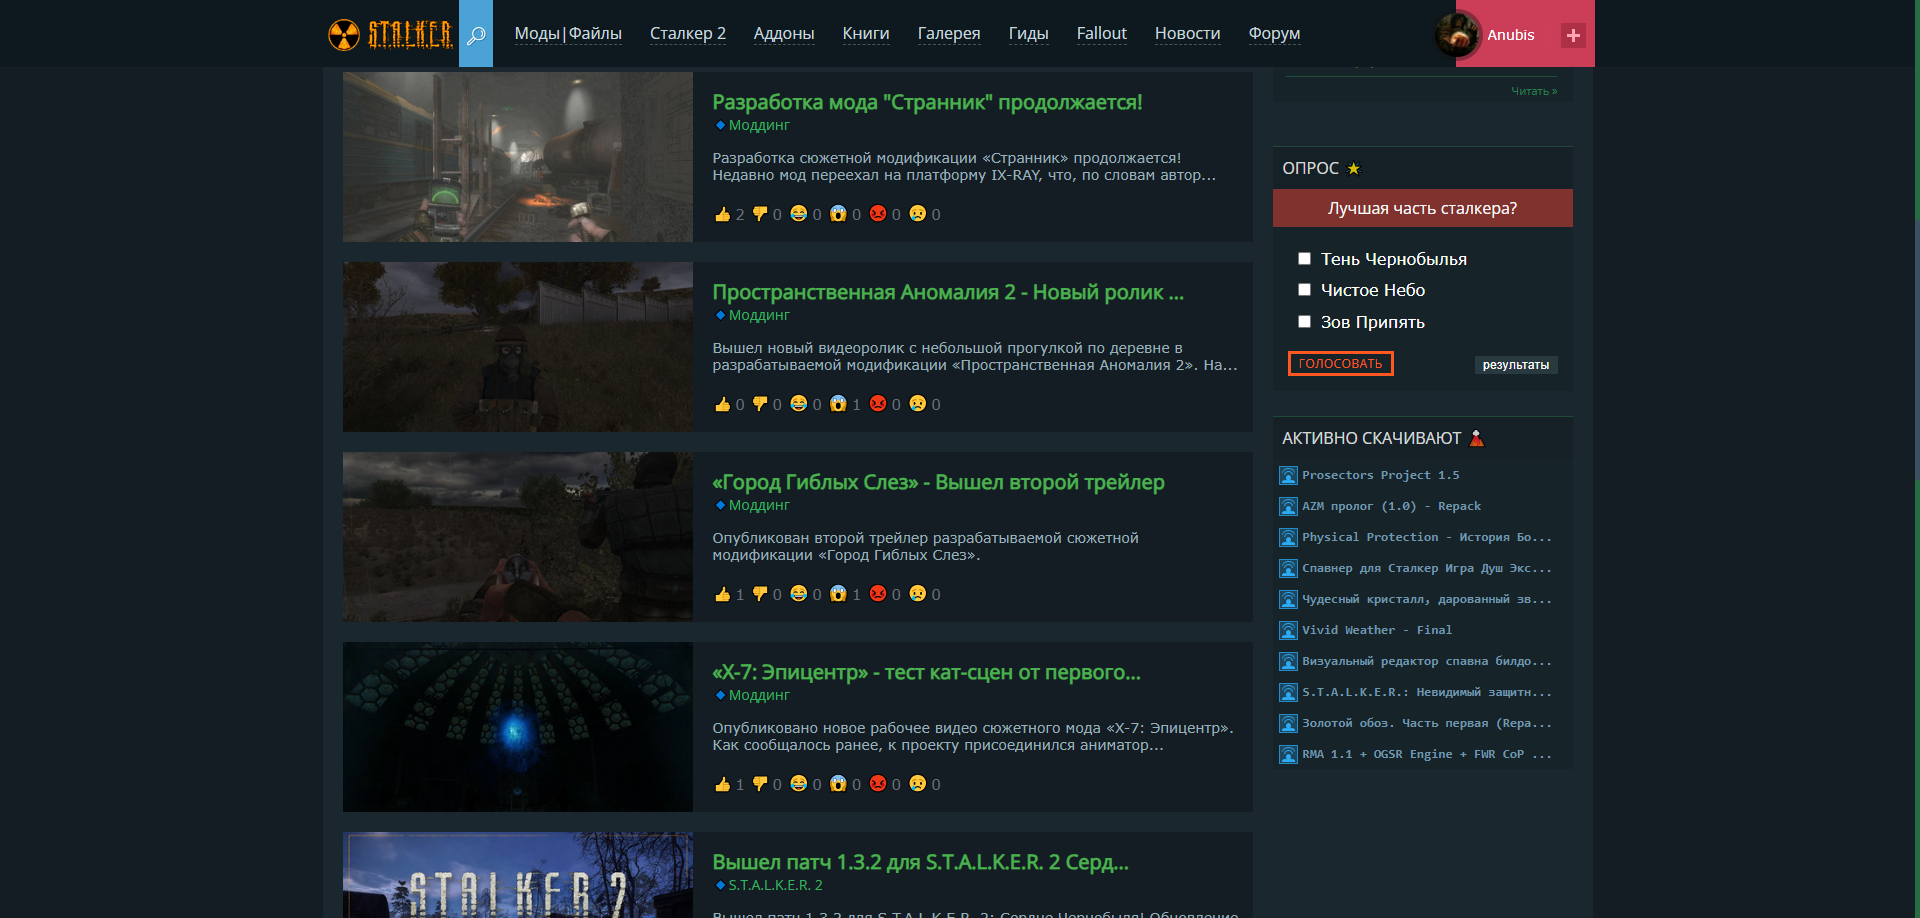
Task: Open the Гиды menu
Action: click(x=1028, y=34)
